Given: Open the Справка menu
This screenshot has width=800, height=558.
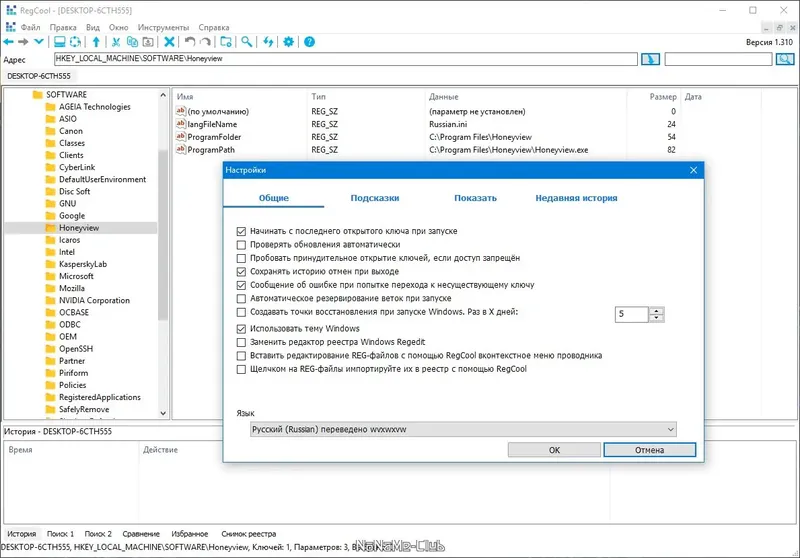Looking at the screenshot, I should pos(214,28).
